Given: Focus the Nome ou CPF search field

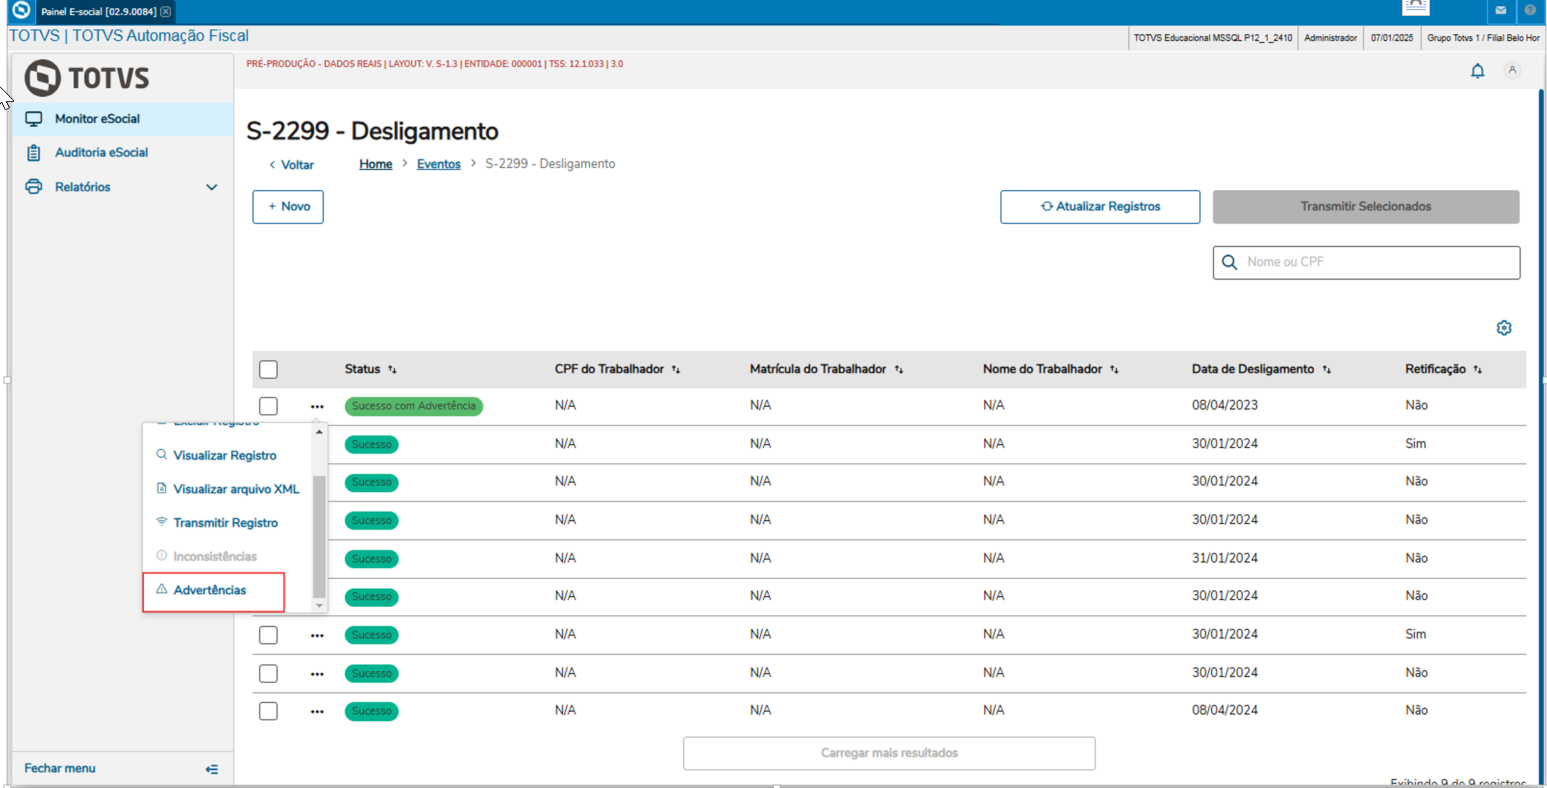Looking at the screenshot, I should click(x=1366, y=262).
